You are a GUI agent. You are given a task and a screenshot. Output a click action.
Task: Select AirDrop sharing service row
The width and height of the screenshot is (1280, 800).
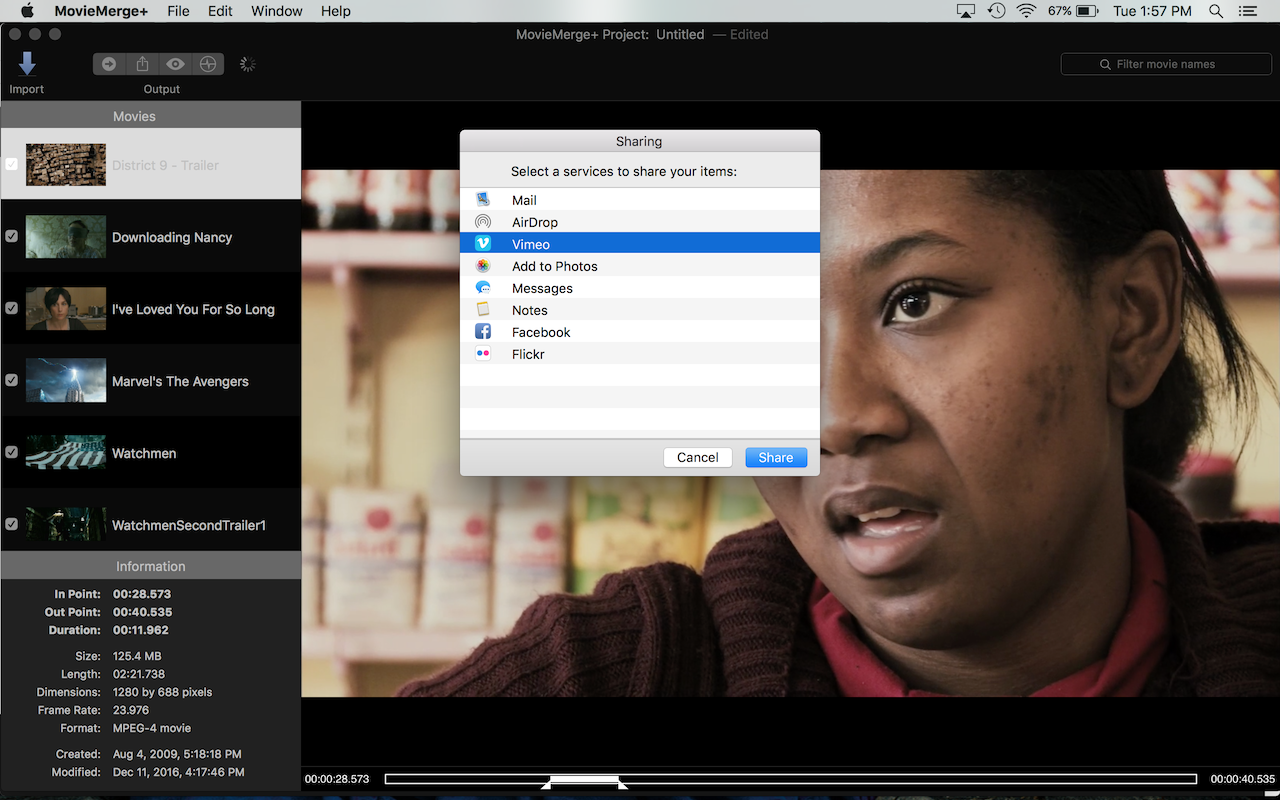point(640,222)
